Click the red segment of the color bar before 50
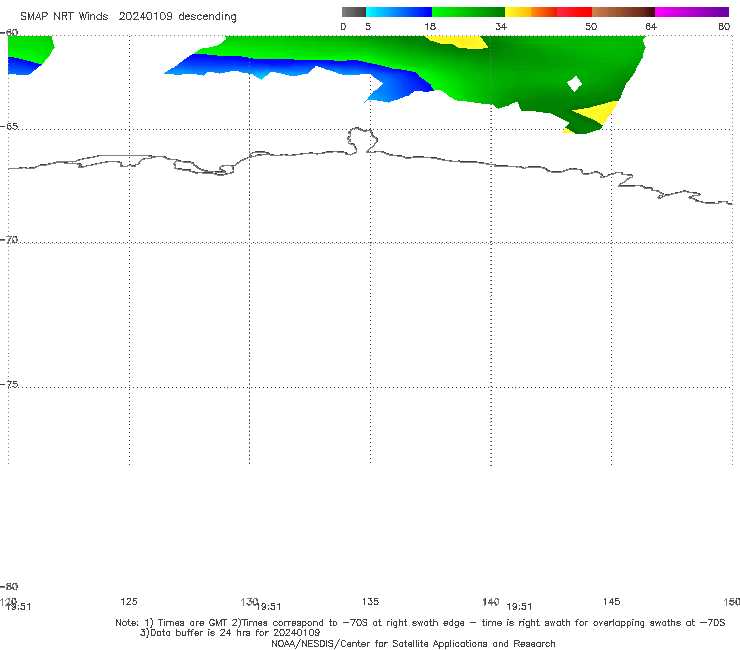Image resolution: width=740 pixels, height=650 pixels. point(574,12)
